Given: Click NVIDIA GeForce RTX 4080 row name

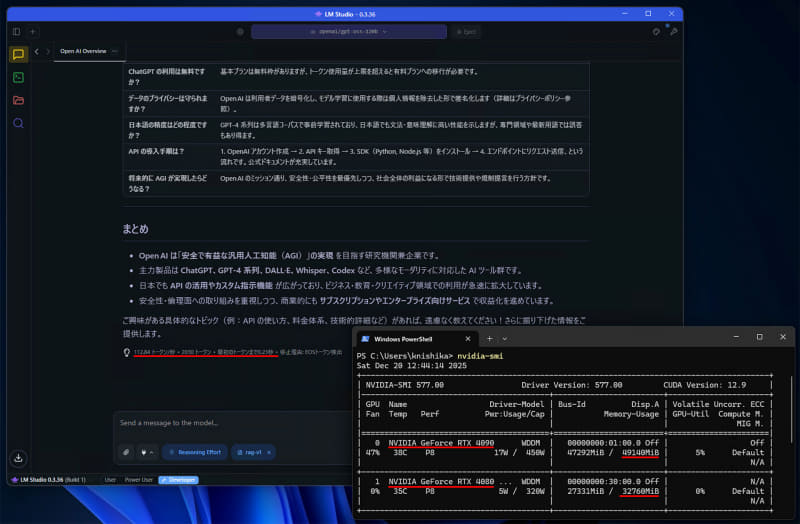Looking at the screenshot, I should [441, 482].
